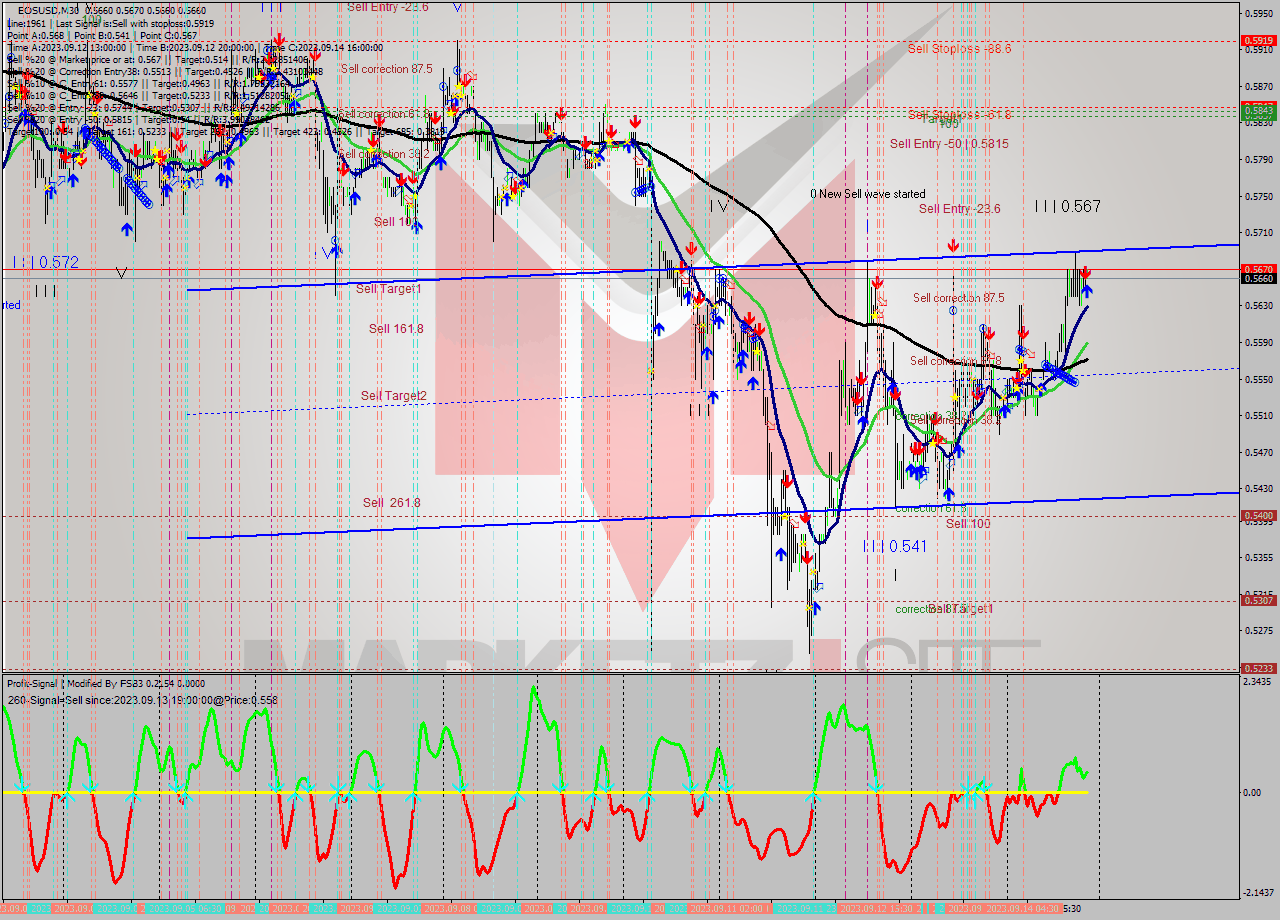1280x920 pixels.
Task: Click the 0 New Sell wave started label
Action: pos(867,194)
